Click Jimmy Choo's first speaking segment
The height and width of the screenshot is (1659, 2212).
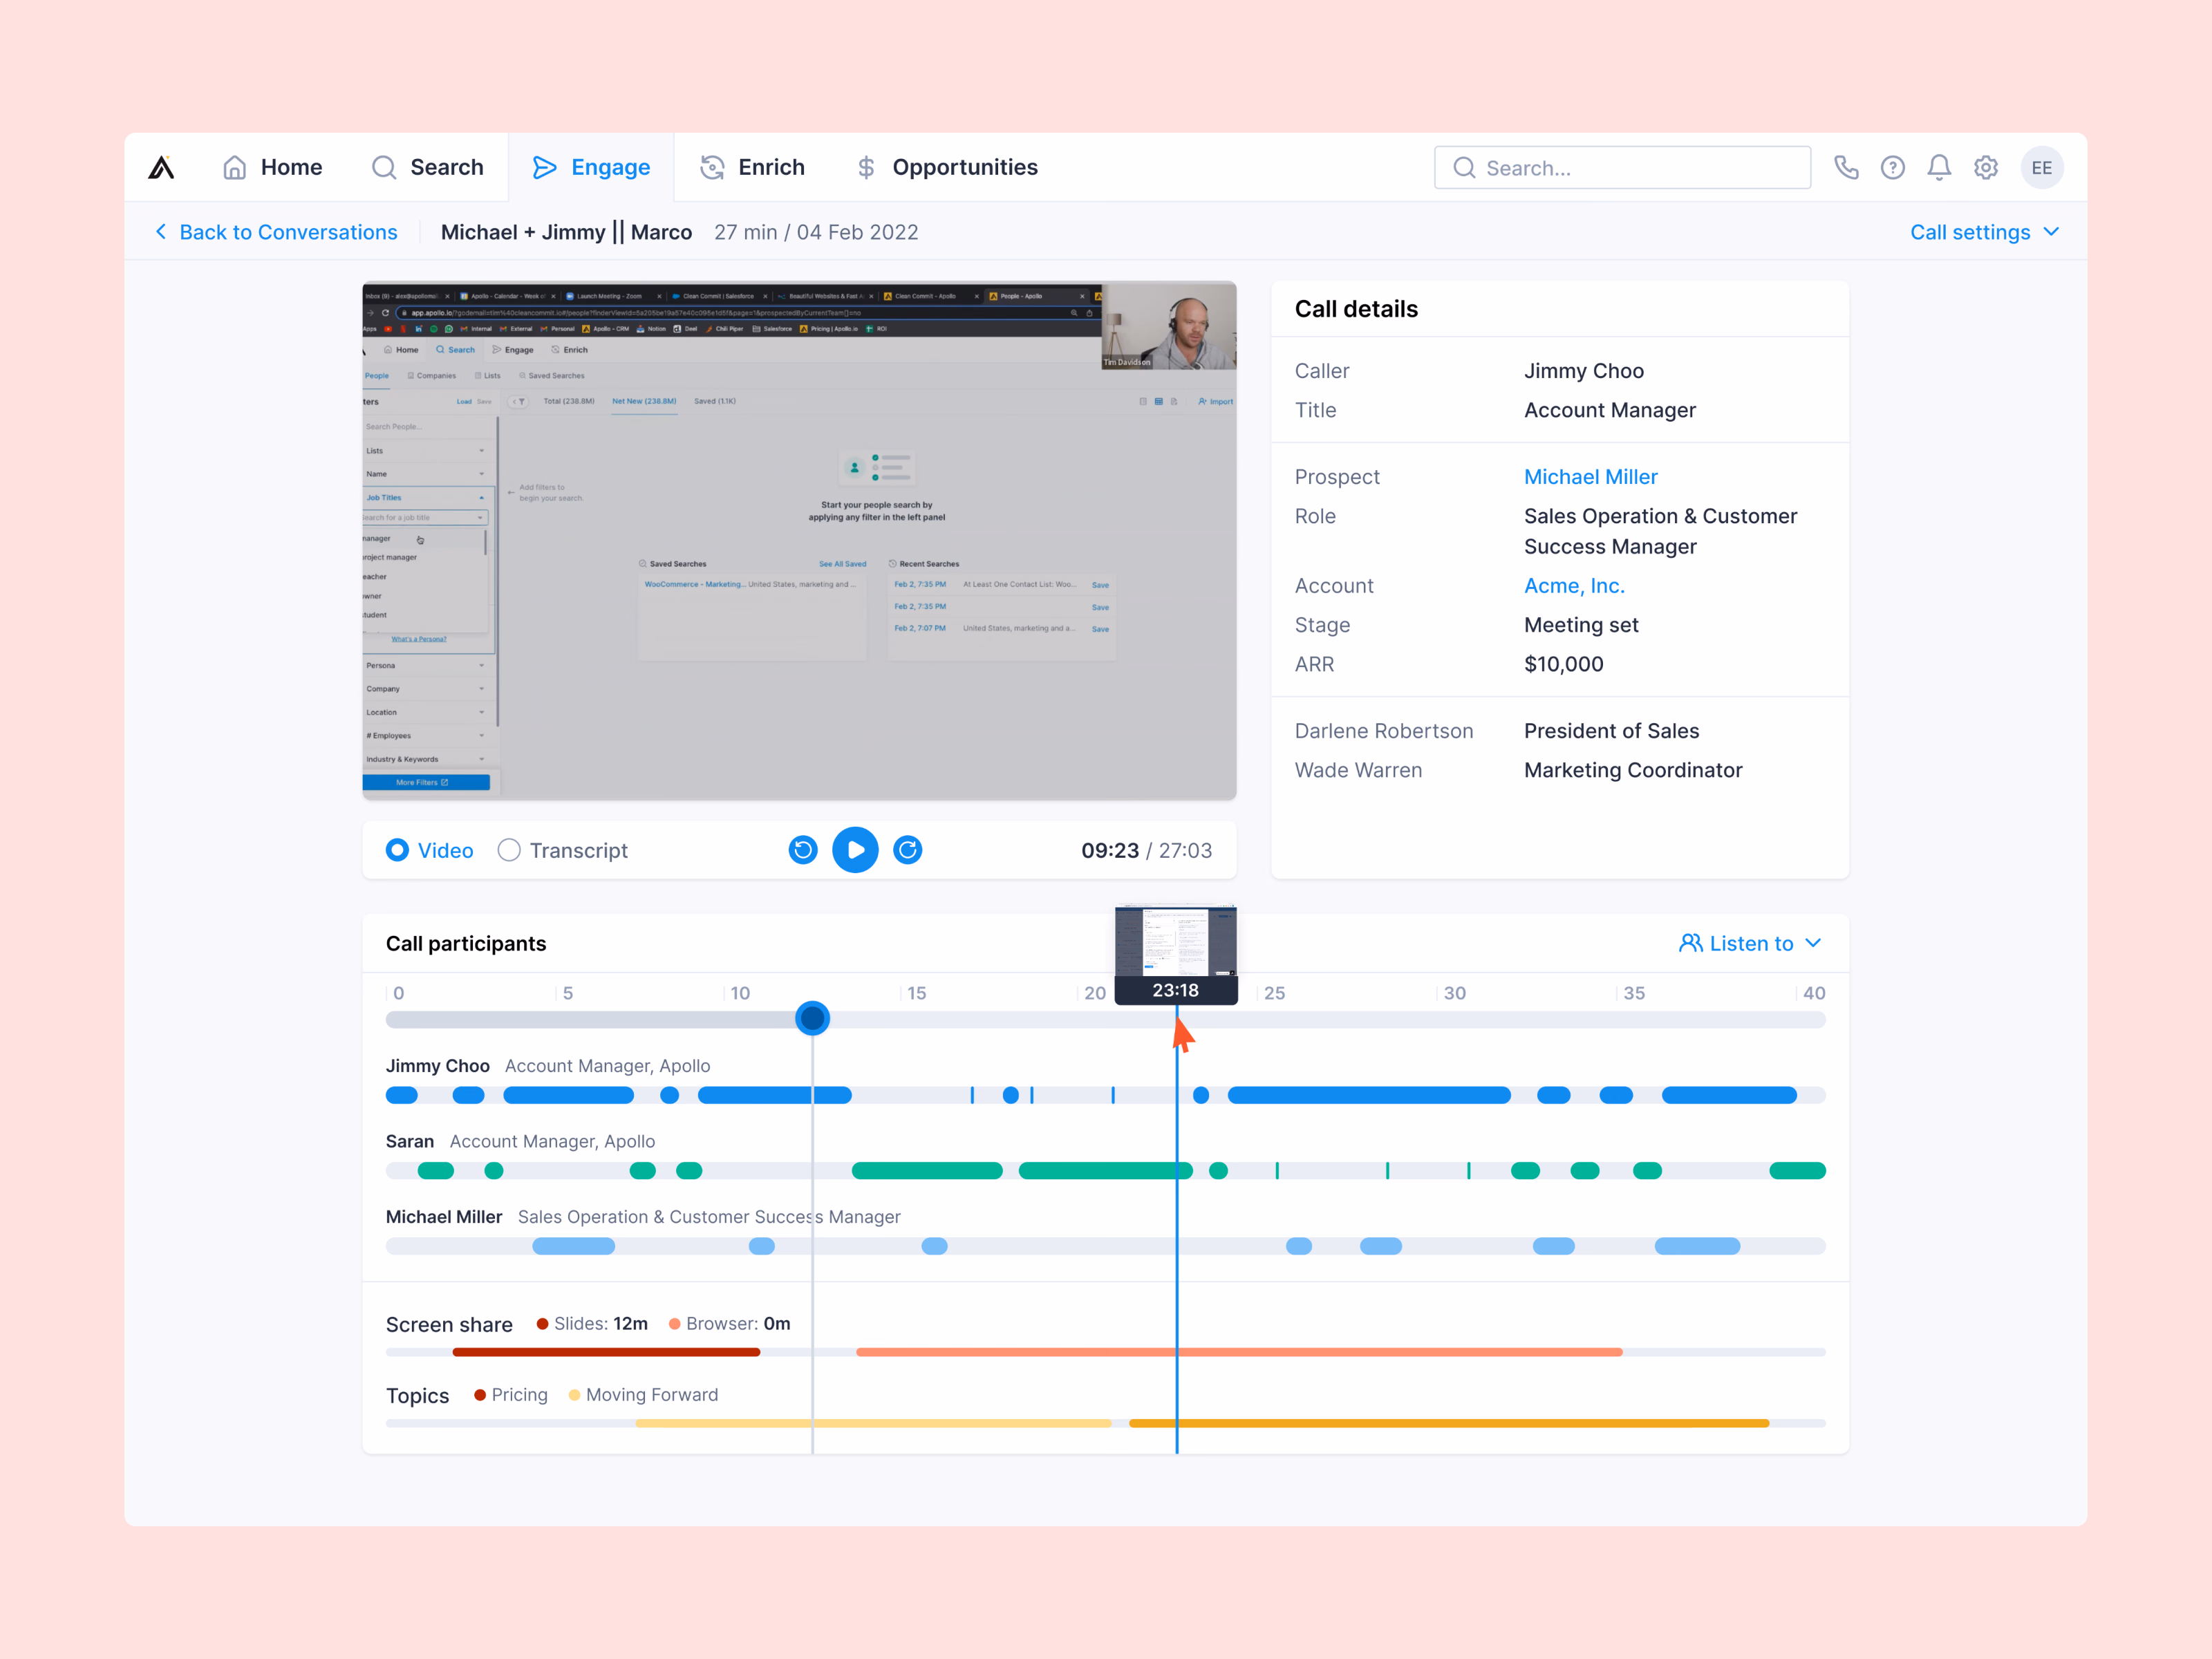pyautogui.click(x=402, y=1095)
